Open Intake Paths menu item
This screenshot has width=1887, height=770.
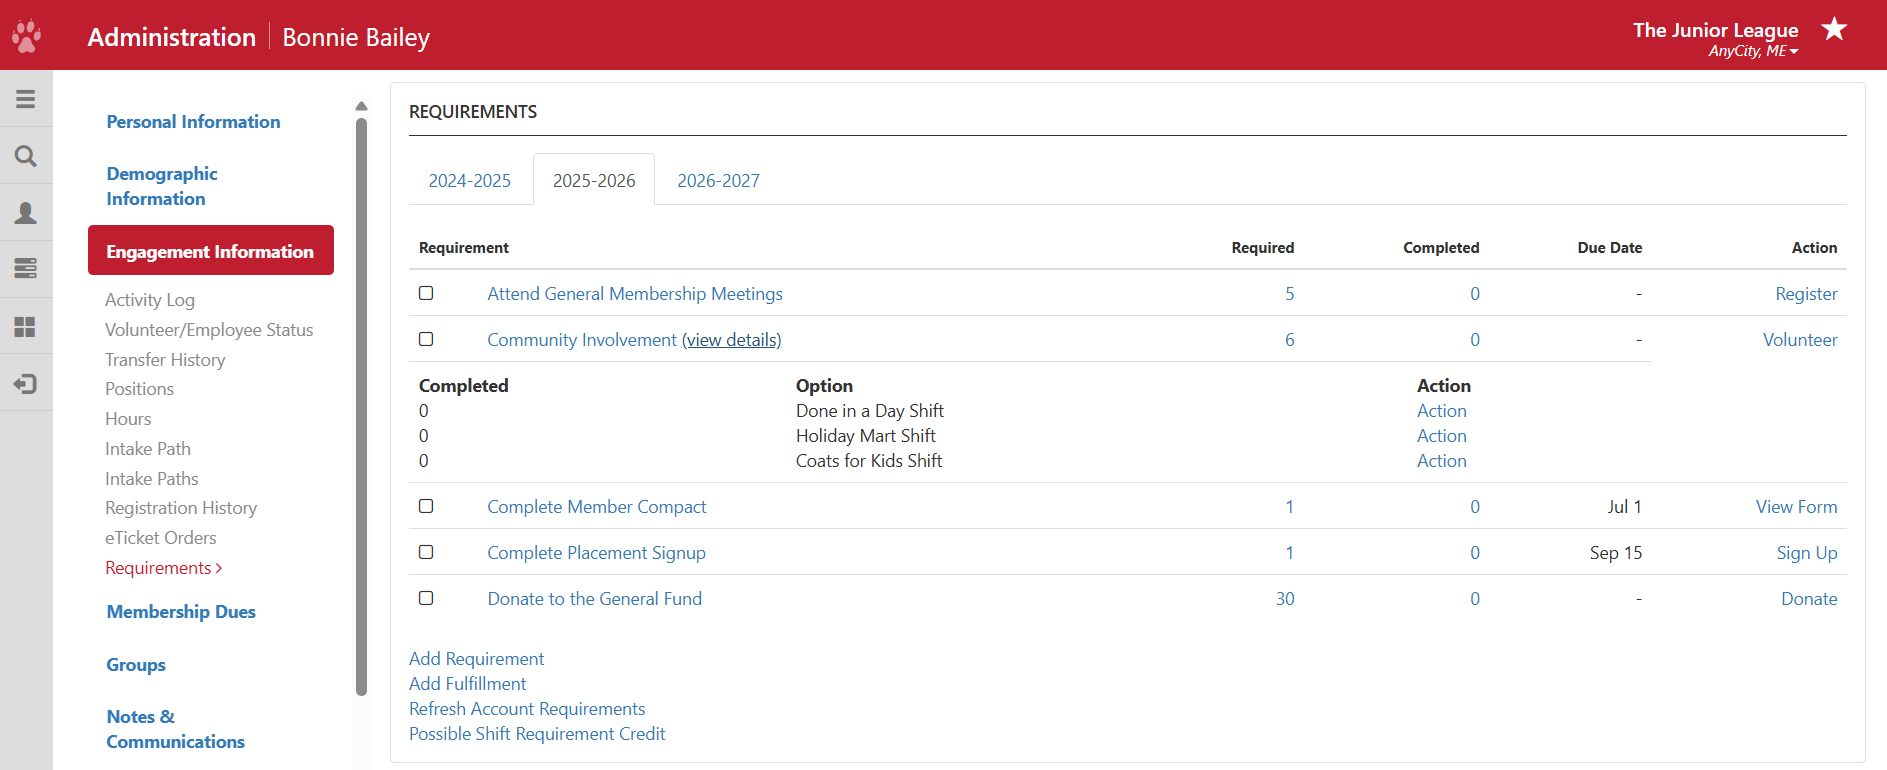[152, 479]
